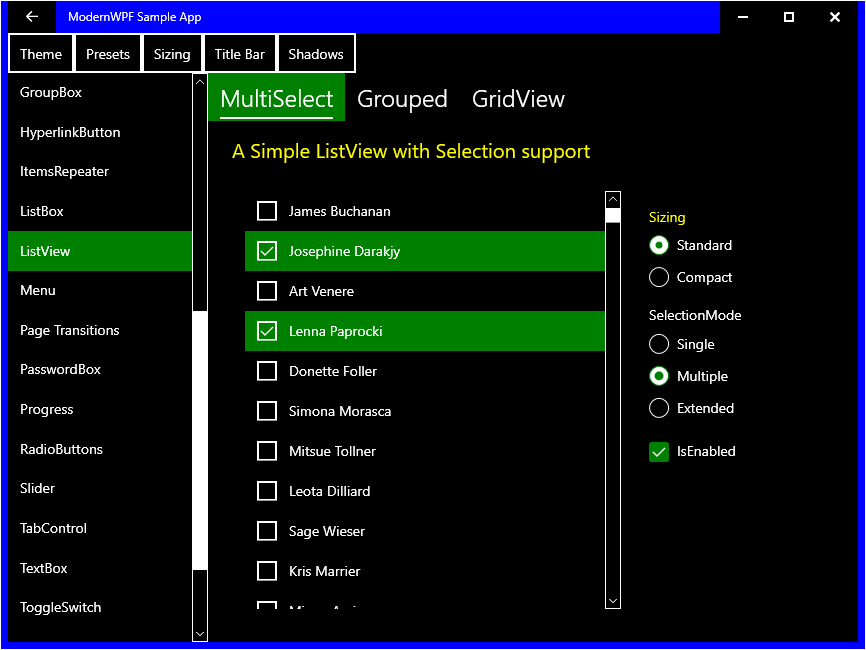The width and height of the screenshot is (866, 650).
Task: Open Slider page in sidebar
Action: [x=100, y=488]
